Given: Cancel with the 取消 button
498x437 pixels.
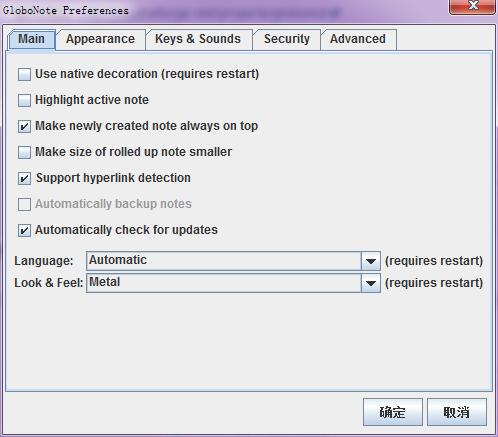Looking at the screenshot, I should tap(457, 412).
